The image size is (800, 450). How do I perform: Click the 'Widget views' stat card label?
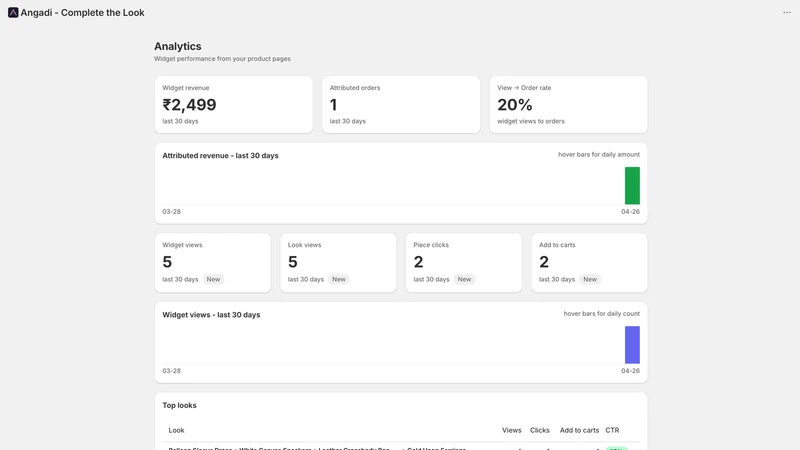[x=182, y=245]
